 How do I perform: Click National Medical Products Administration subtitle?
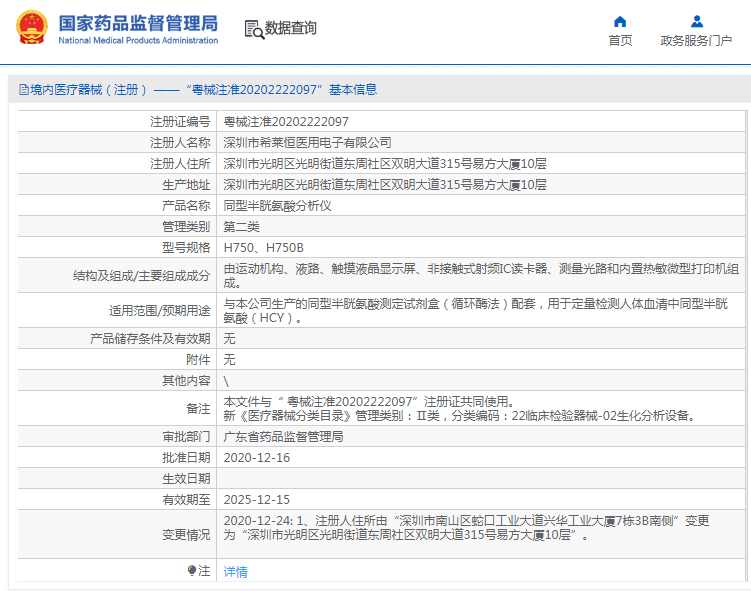pyautogui.click(x=138, y=41)
